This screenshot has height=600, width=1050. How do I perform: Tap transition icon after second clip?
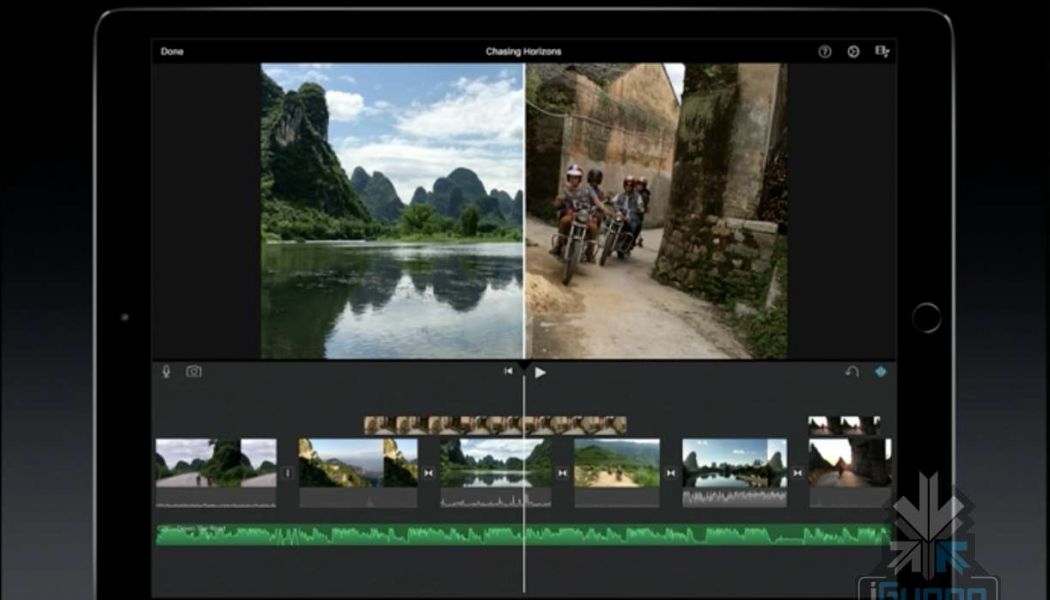(x=429, y=473)
